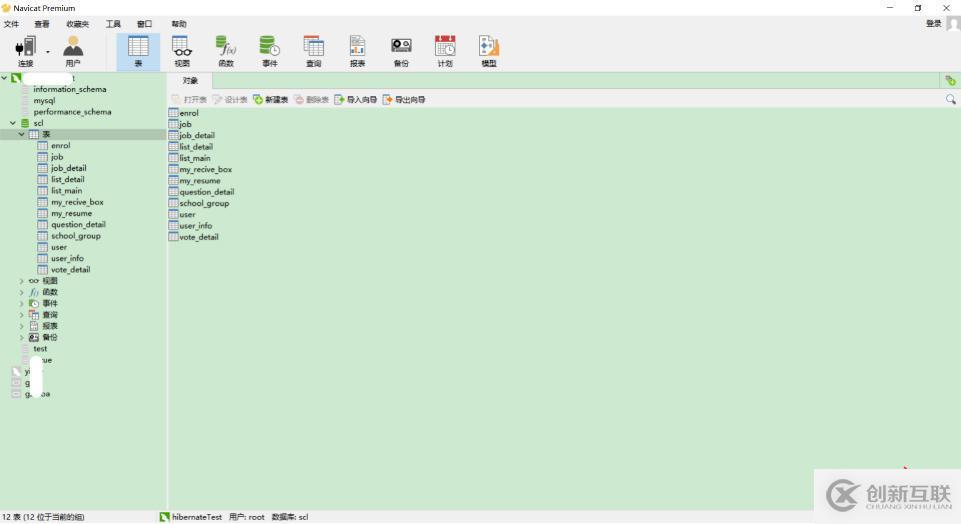Click the green tag icon beside the tab bar

950,80
